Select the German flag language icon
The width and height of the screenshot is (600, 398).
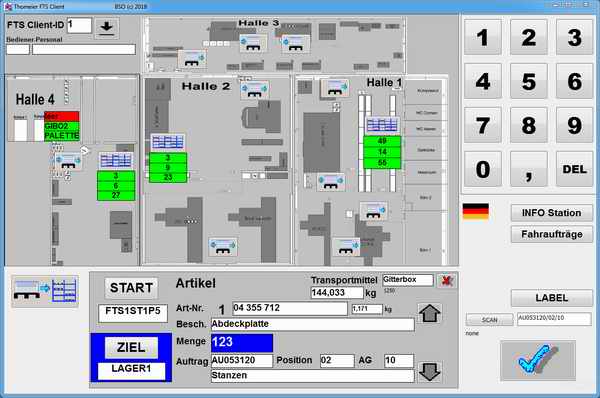coord(476,211)
